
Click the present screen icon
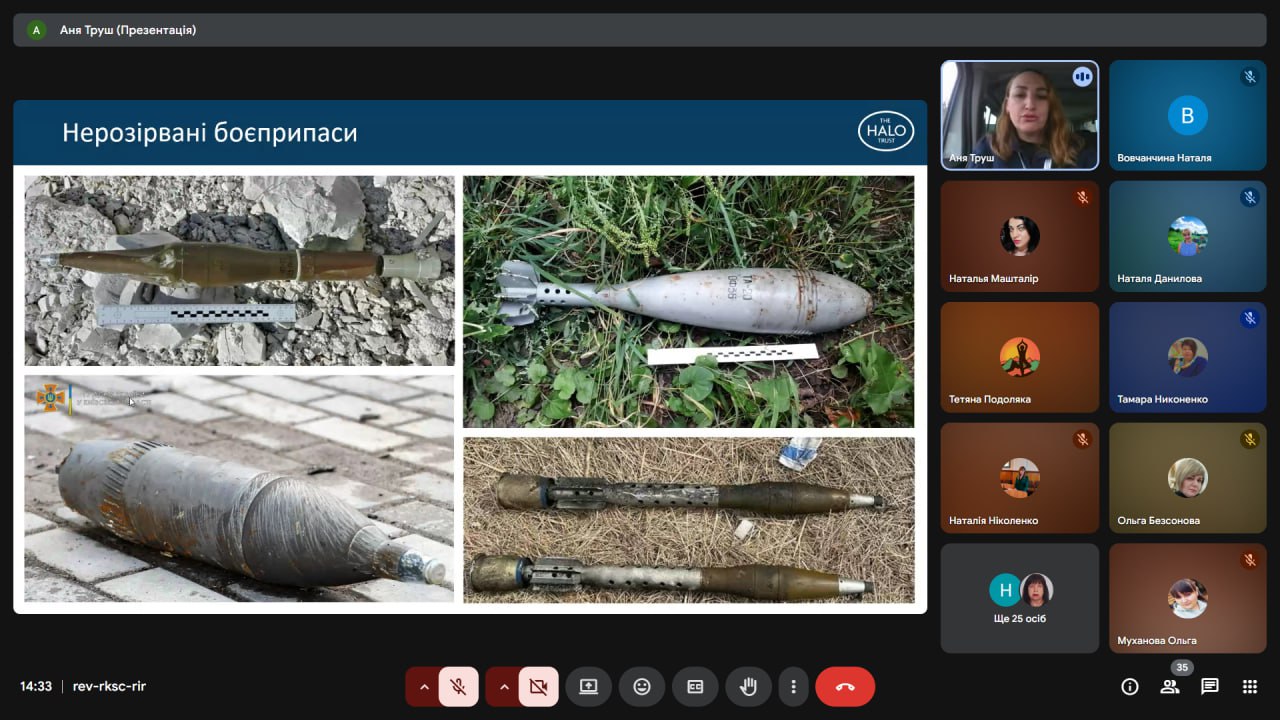tap(588, 687)
